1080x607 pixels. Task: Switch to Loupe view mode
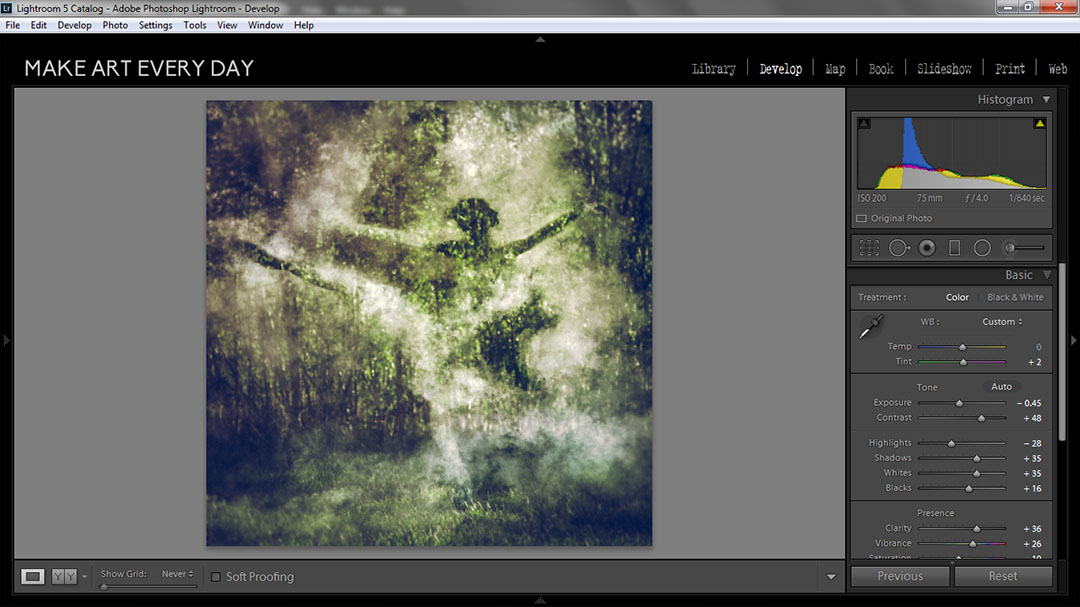click(x=32, y=577)
